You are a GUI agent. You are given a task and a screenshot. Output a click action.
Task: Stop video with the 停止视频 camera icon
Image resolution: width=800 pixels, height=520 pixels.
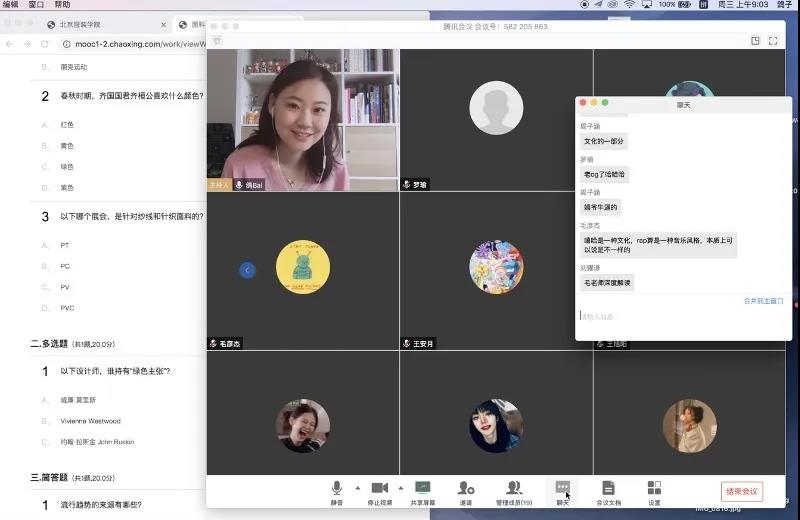pyautogui.click(x=380, y=488)
